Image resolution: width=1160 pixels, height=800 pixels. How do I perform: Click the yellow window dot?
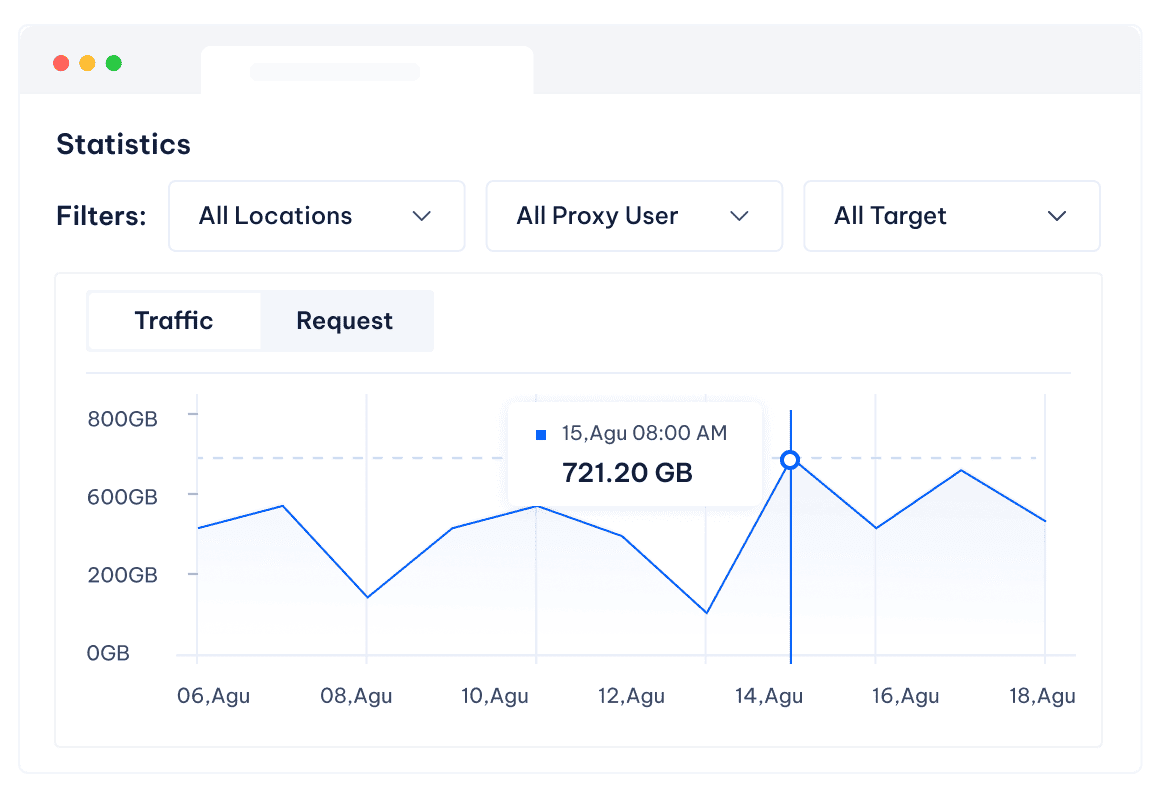88,62
